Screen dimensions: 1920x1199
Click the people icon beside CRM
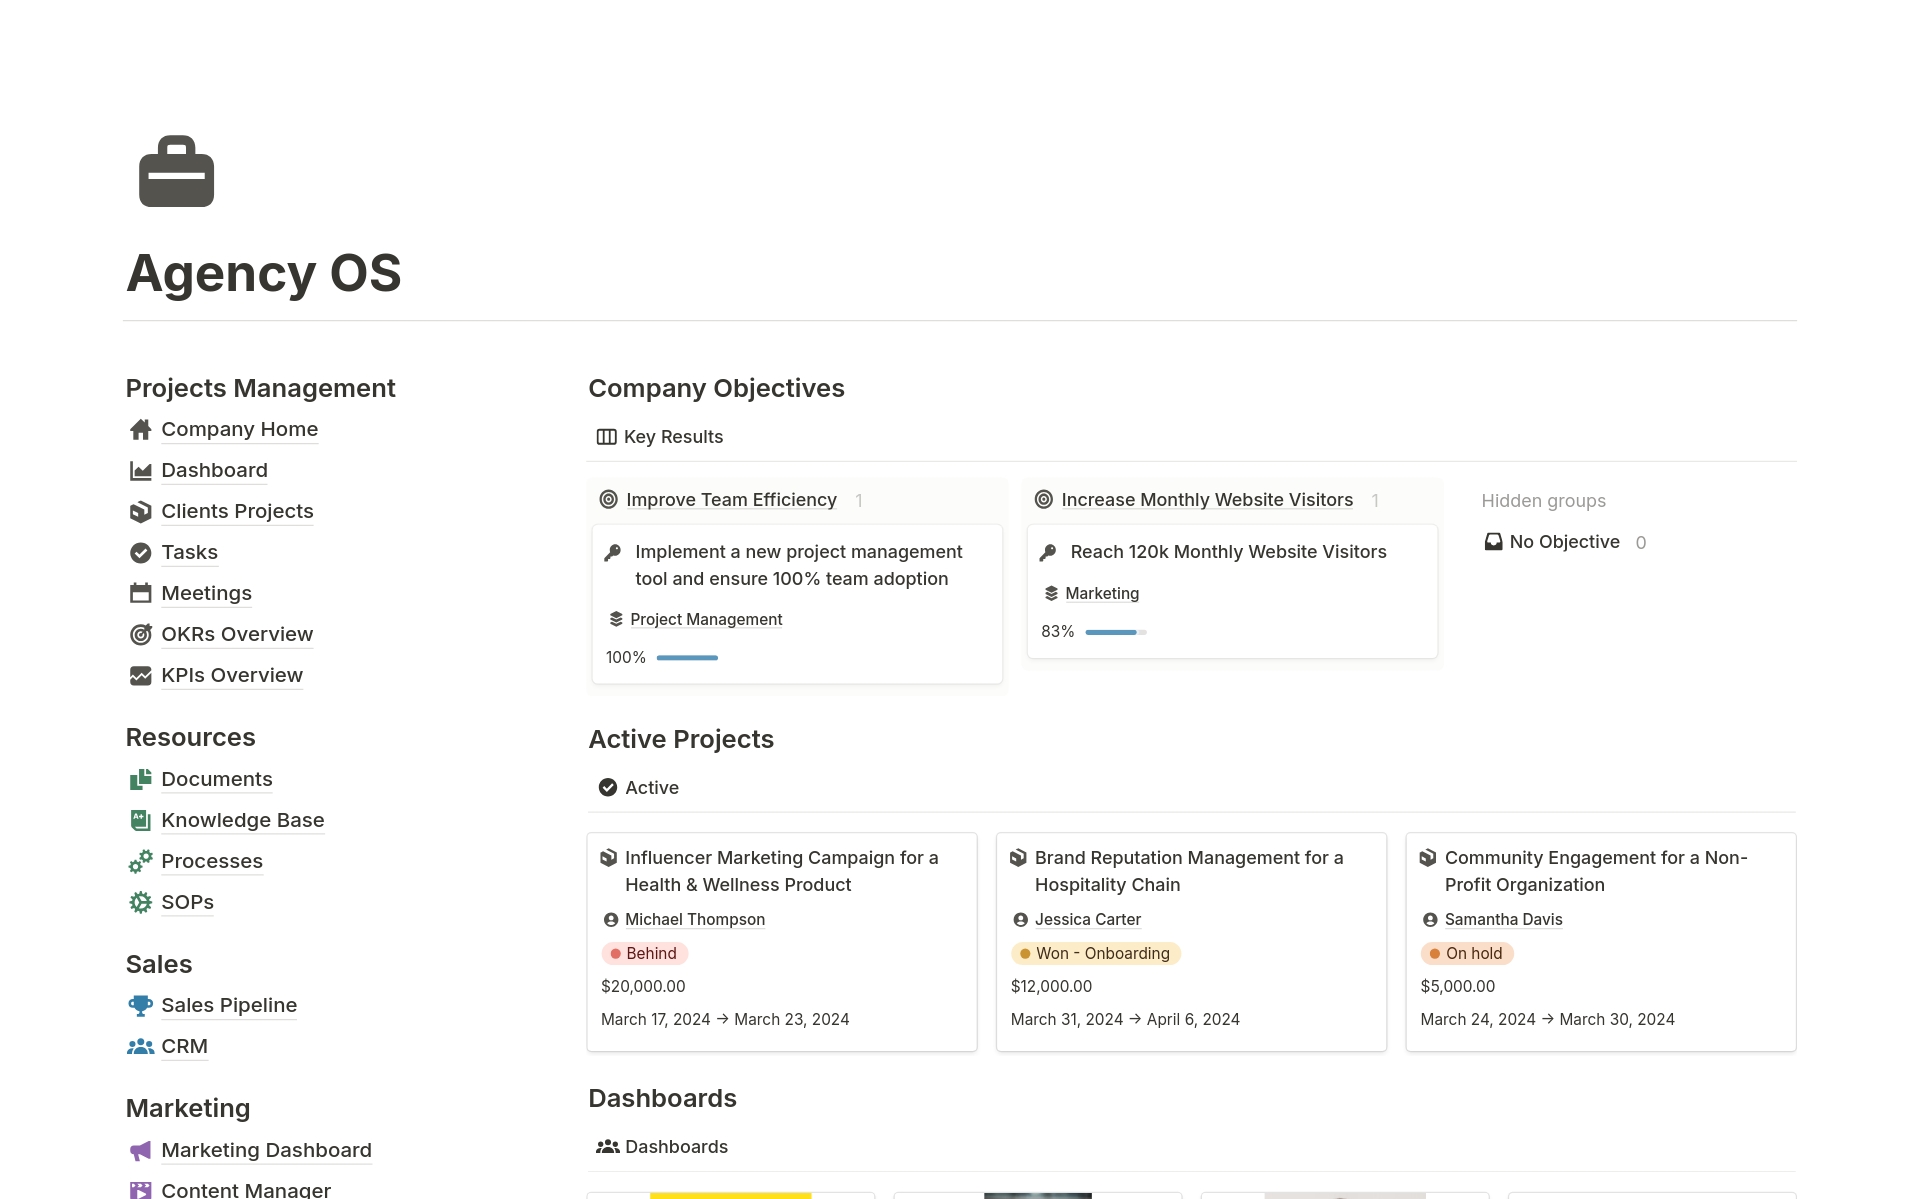pos(141,1046)
